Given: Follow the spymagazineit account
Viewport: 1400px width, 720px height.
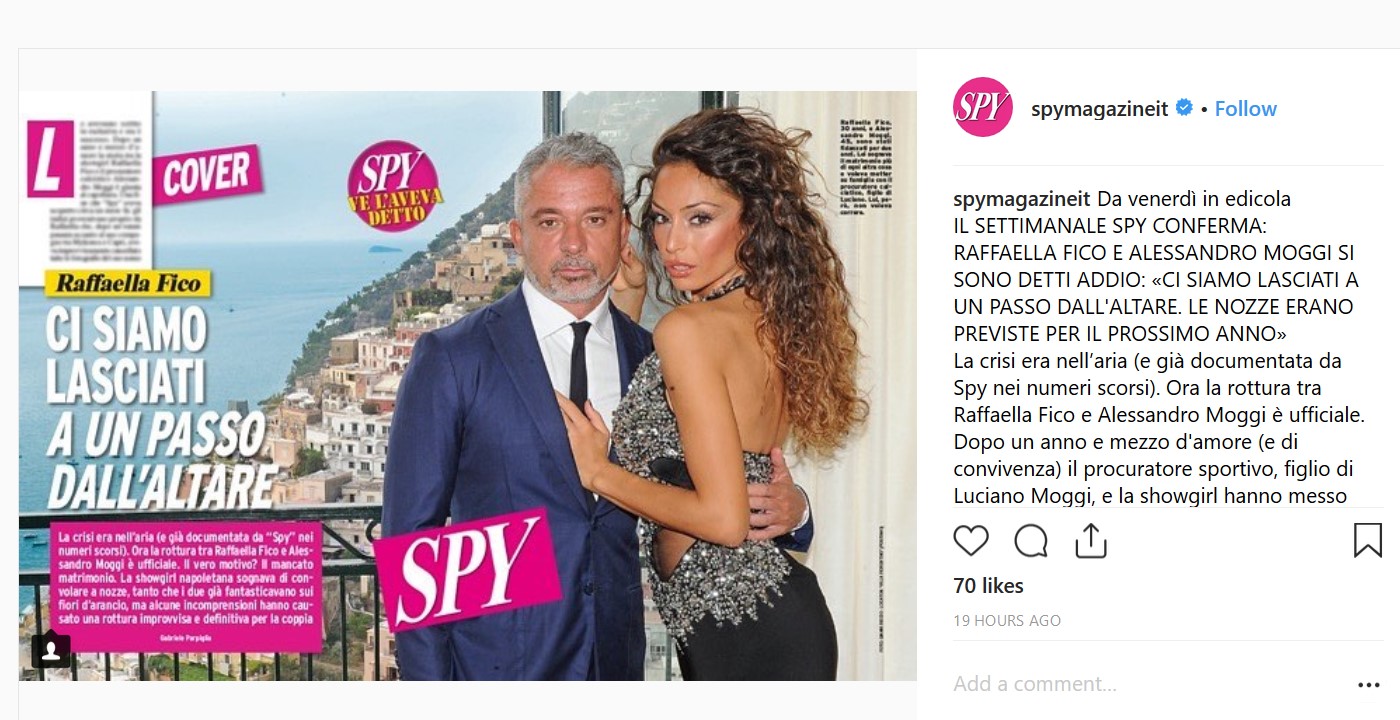Looking at the screenshot, I should tap(1245, 109).
